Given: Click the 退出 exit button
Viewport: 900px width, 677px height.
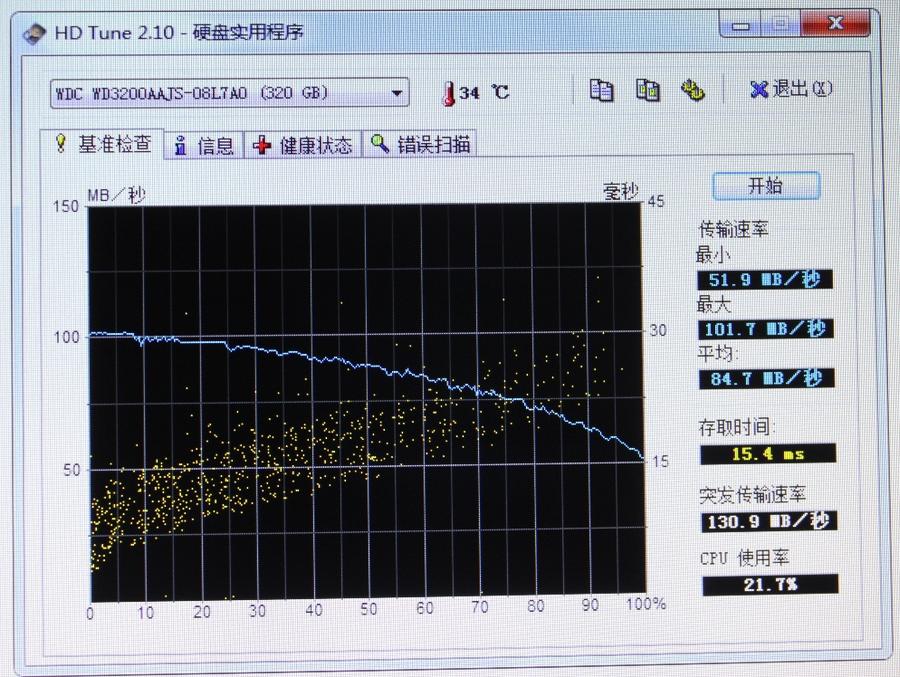Looking at the screenshot, I should point(791,89).
